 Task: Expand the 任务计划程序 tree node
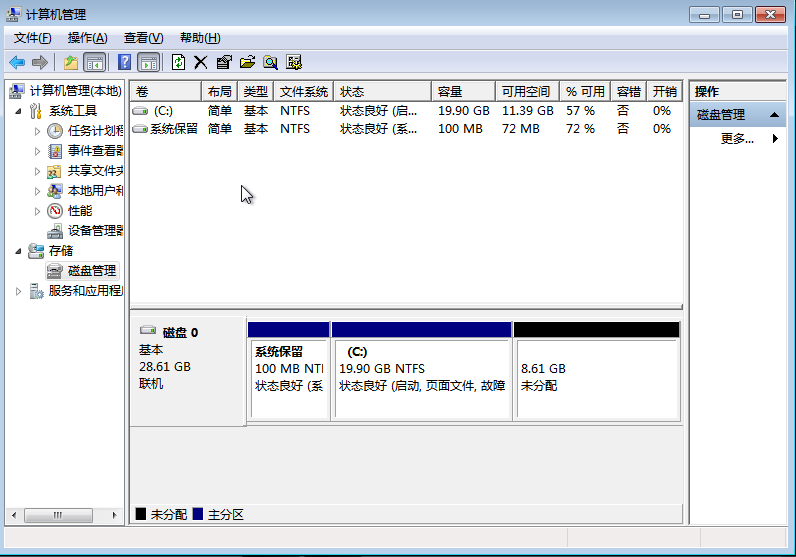pos(38,131)
